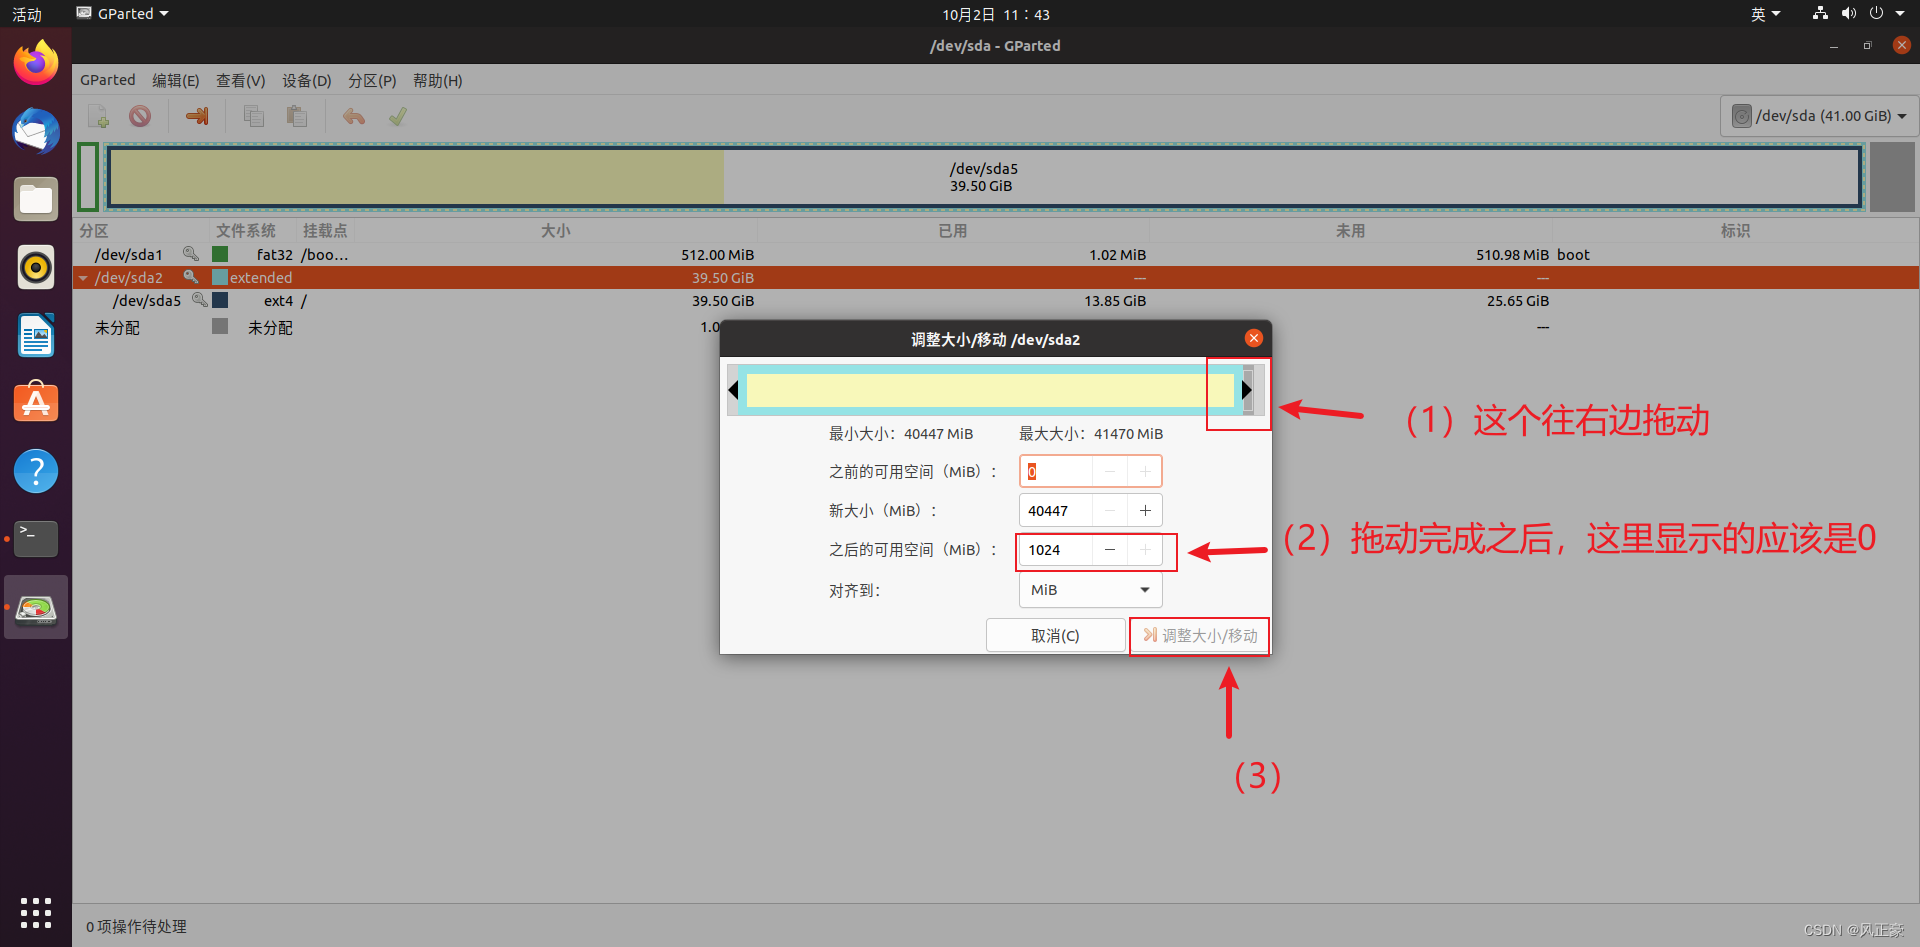Collapse the /dev/sda2 tree row
Screen dimensions: 1920x947
pos(83,278)
